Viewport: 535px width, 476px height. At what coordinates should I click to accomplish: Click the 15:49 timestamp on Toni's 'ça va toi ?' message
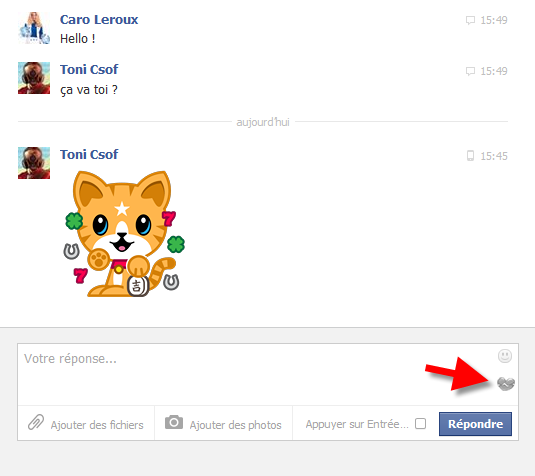click(x=494, y=71)
